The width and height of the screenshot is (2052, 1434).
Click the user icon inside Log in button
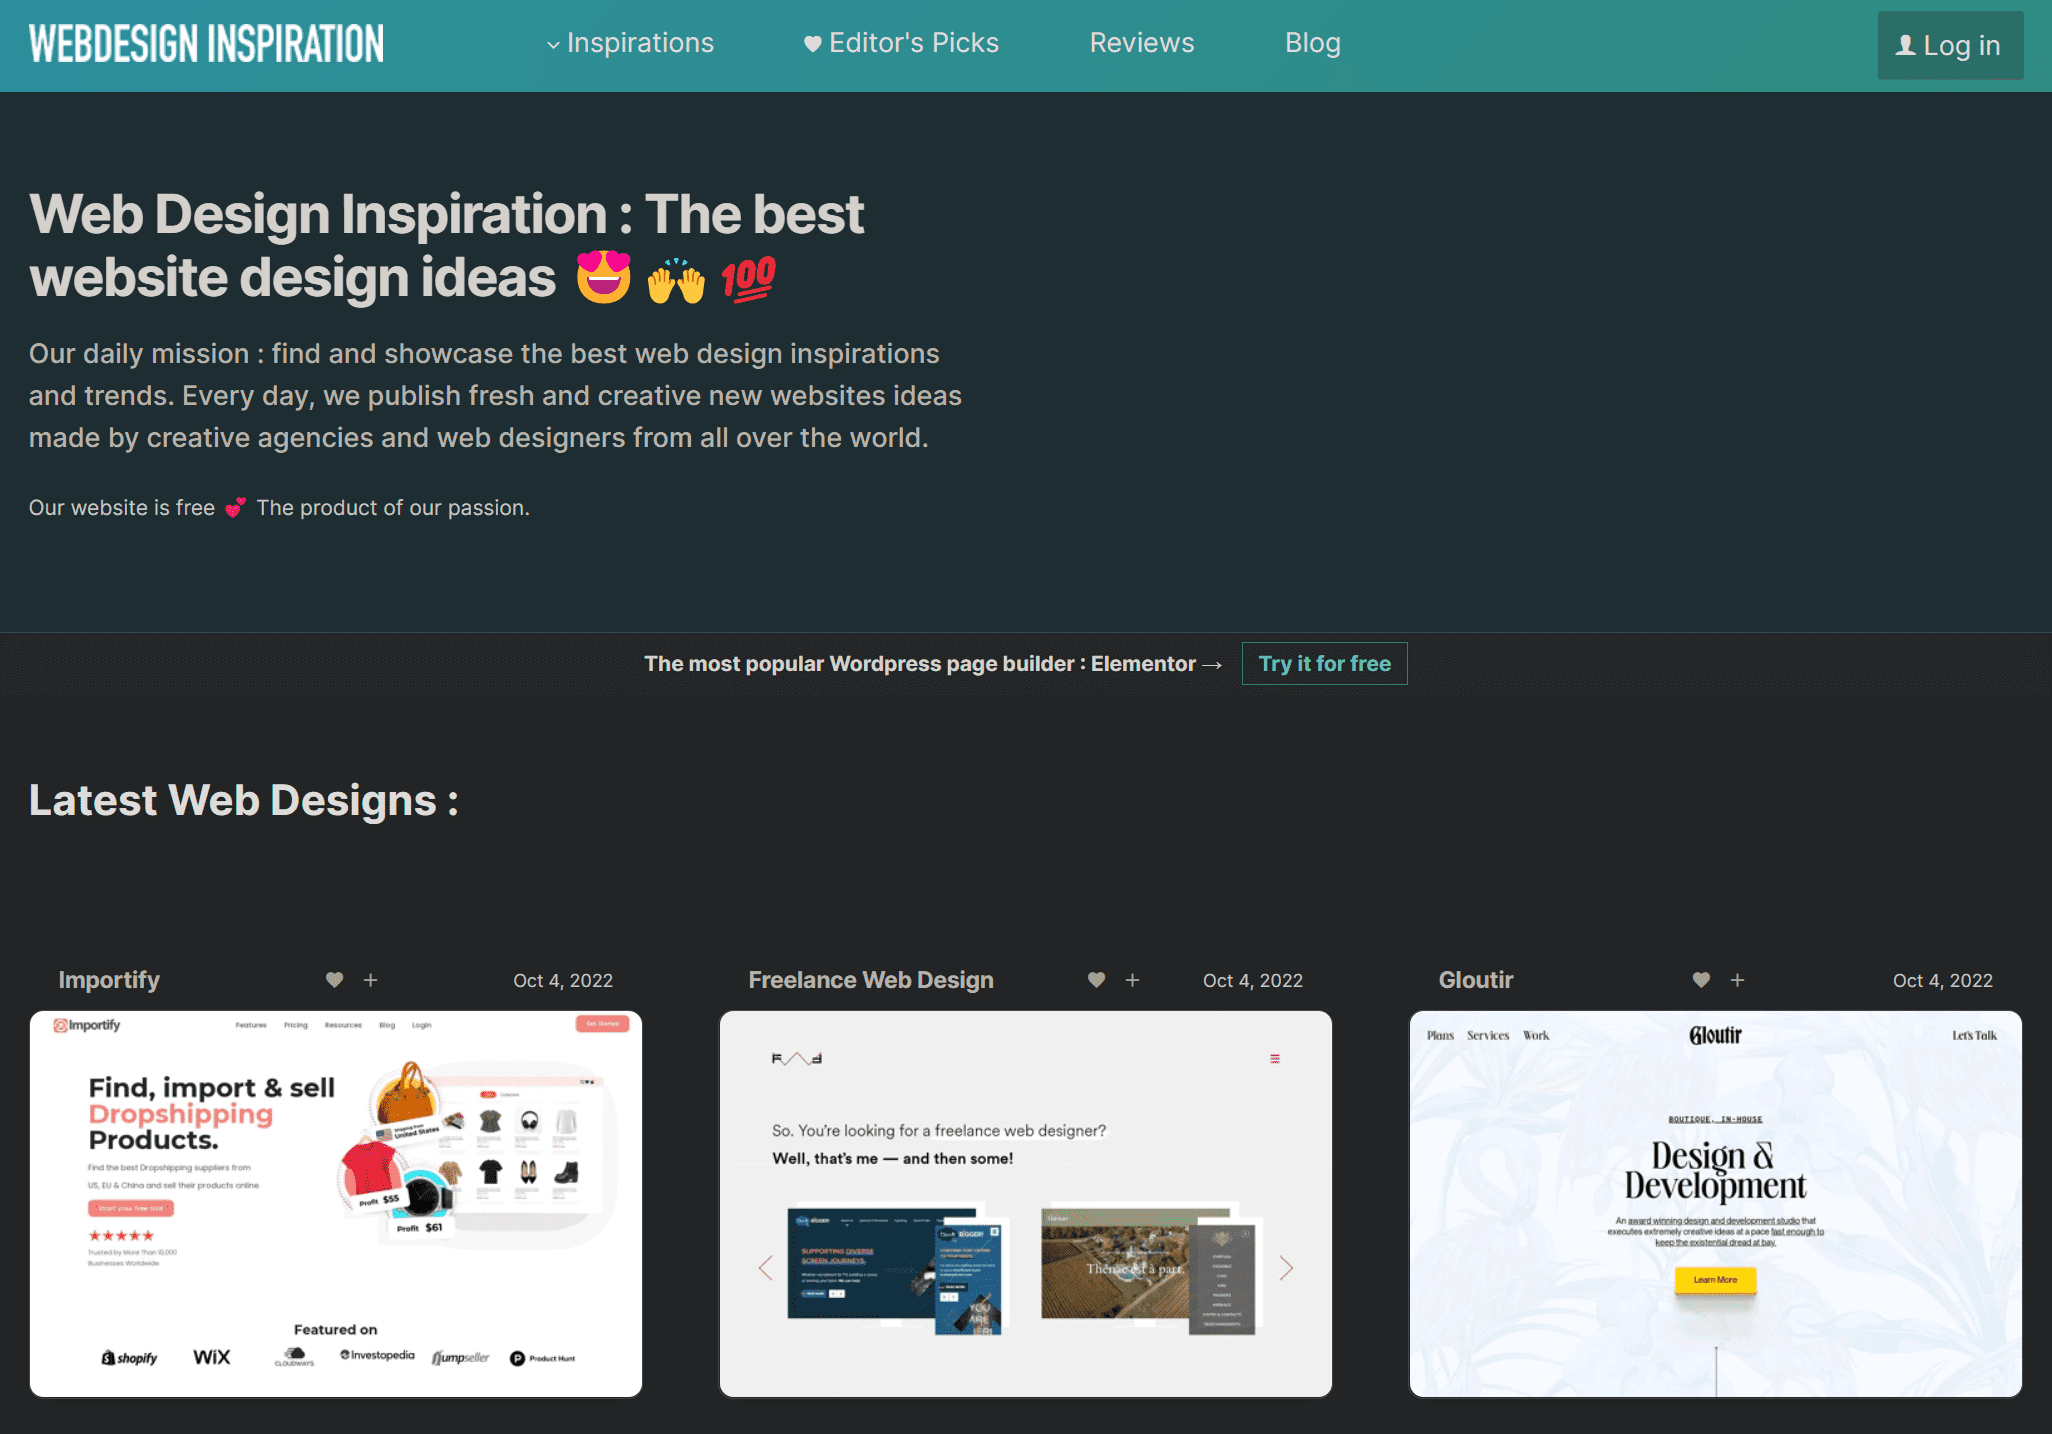pyautogui.click(x=1906, y=45)
